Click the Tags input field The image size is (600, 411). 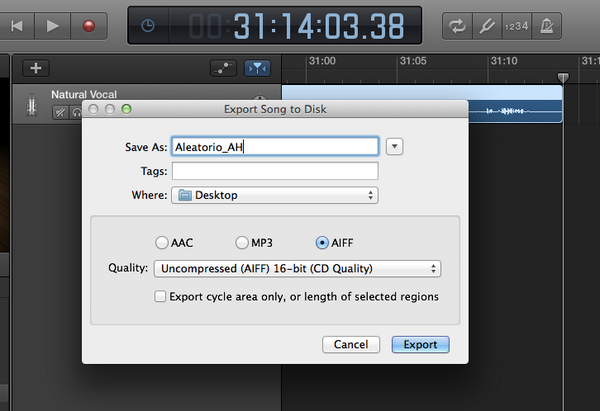click(x=275, y=171)
